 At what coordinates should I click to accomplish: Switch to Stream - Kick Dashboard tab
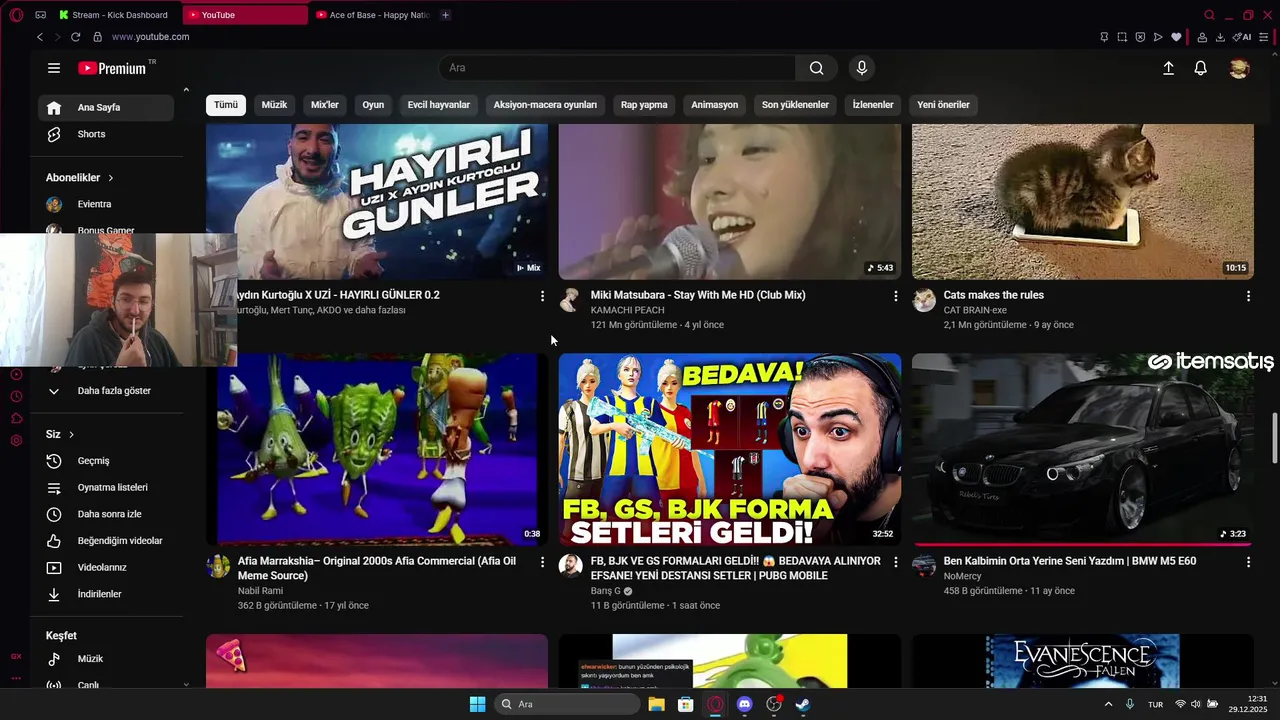[x=117, y=15]
